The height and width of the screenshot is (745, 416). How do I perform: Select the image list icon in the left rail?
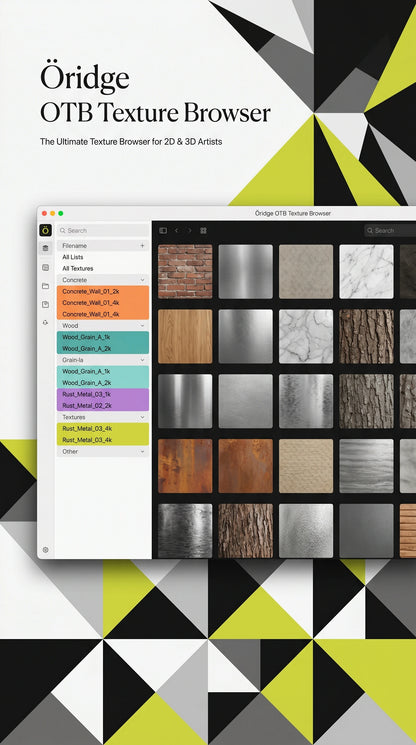(x=46, y=267)
